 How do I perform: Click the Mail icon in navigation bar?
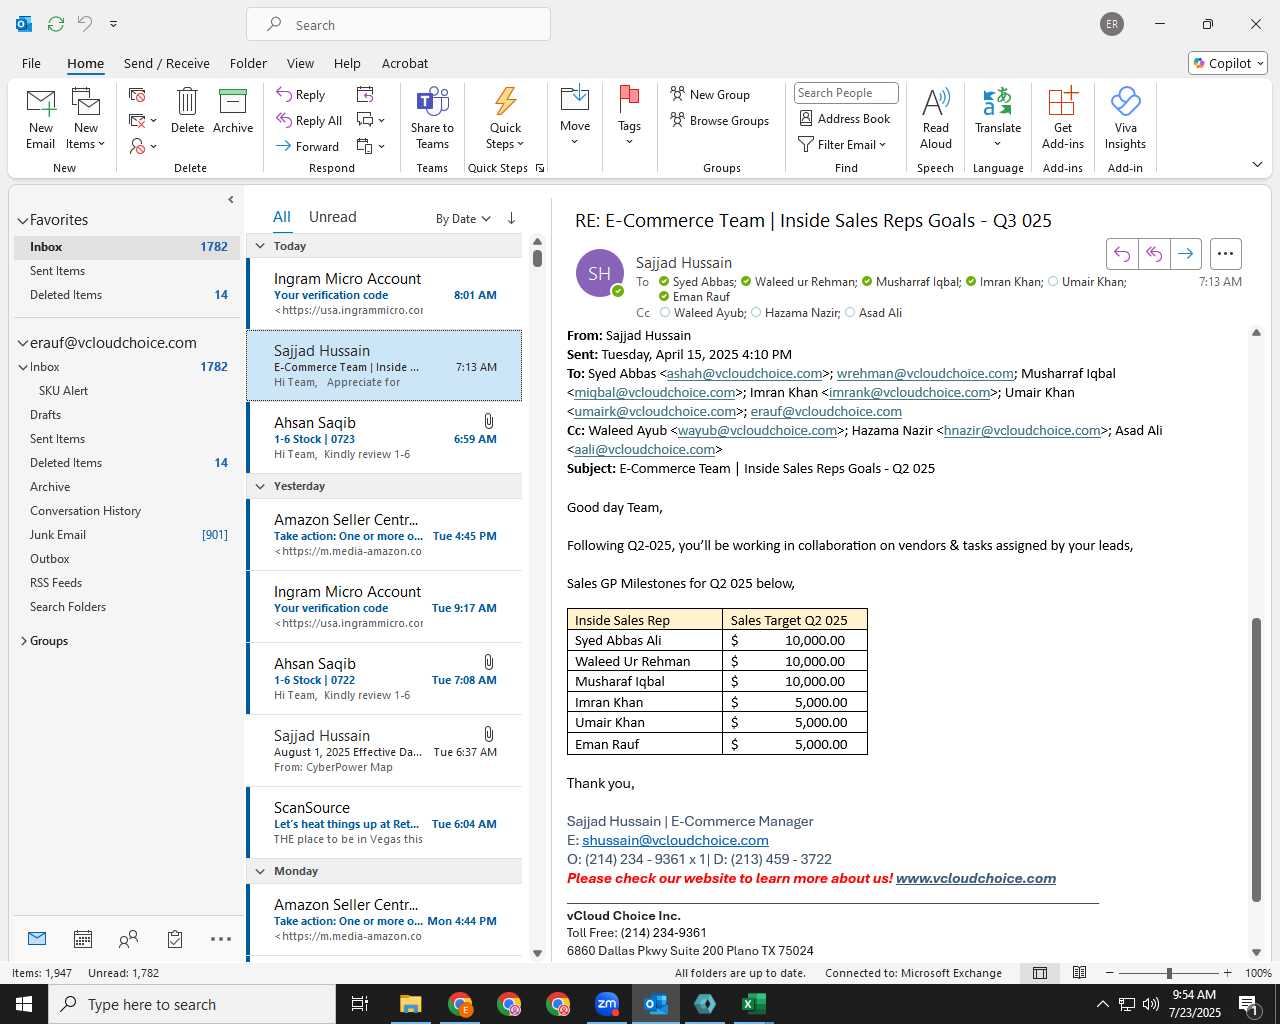[37, 939]
